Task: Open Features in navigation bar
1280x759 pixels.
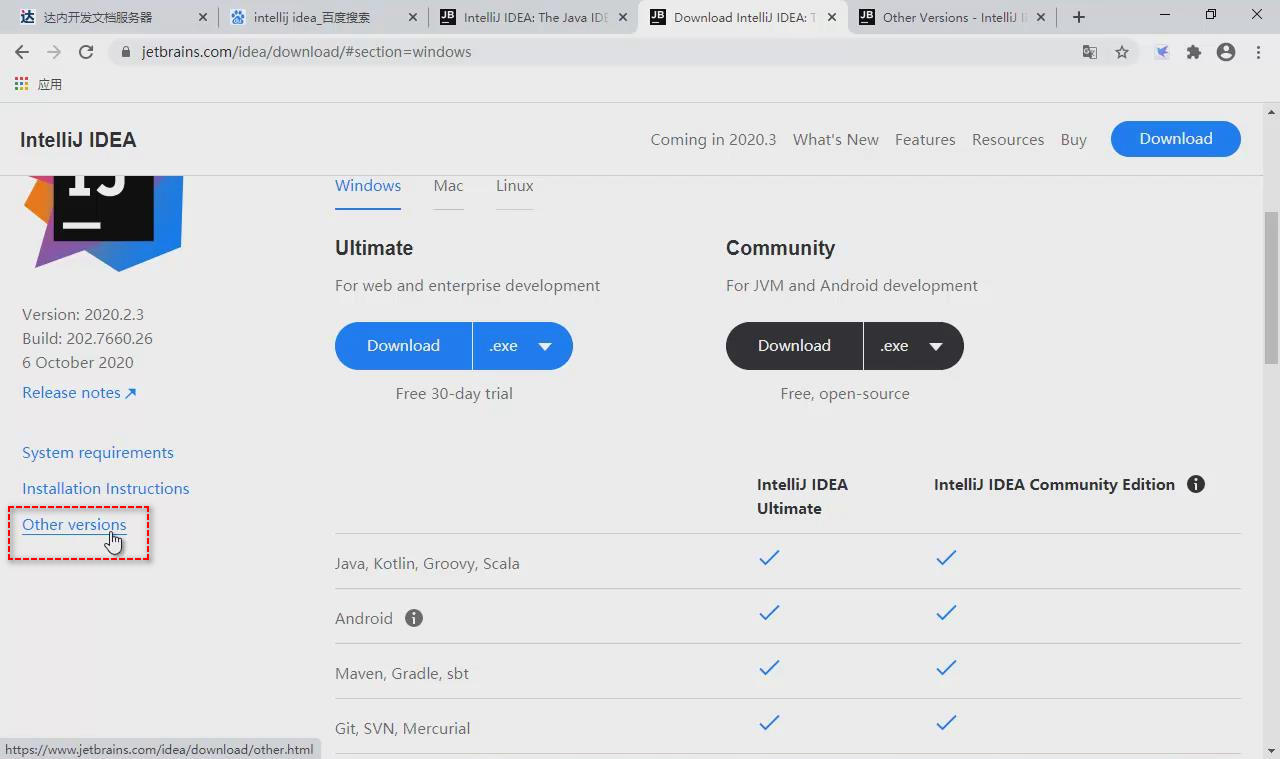Action: point(925,140)
